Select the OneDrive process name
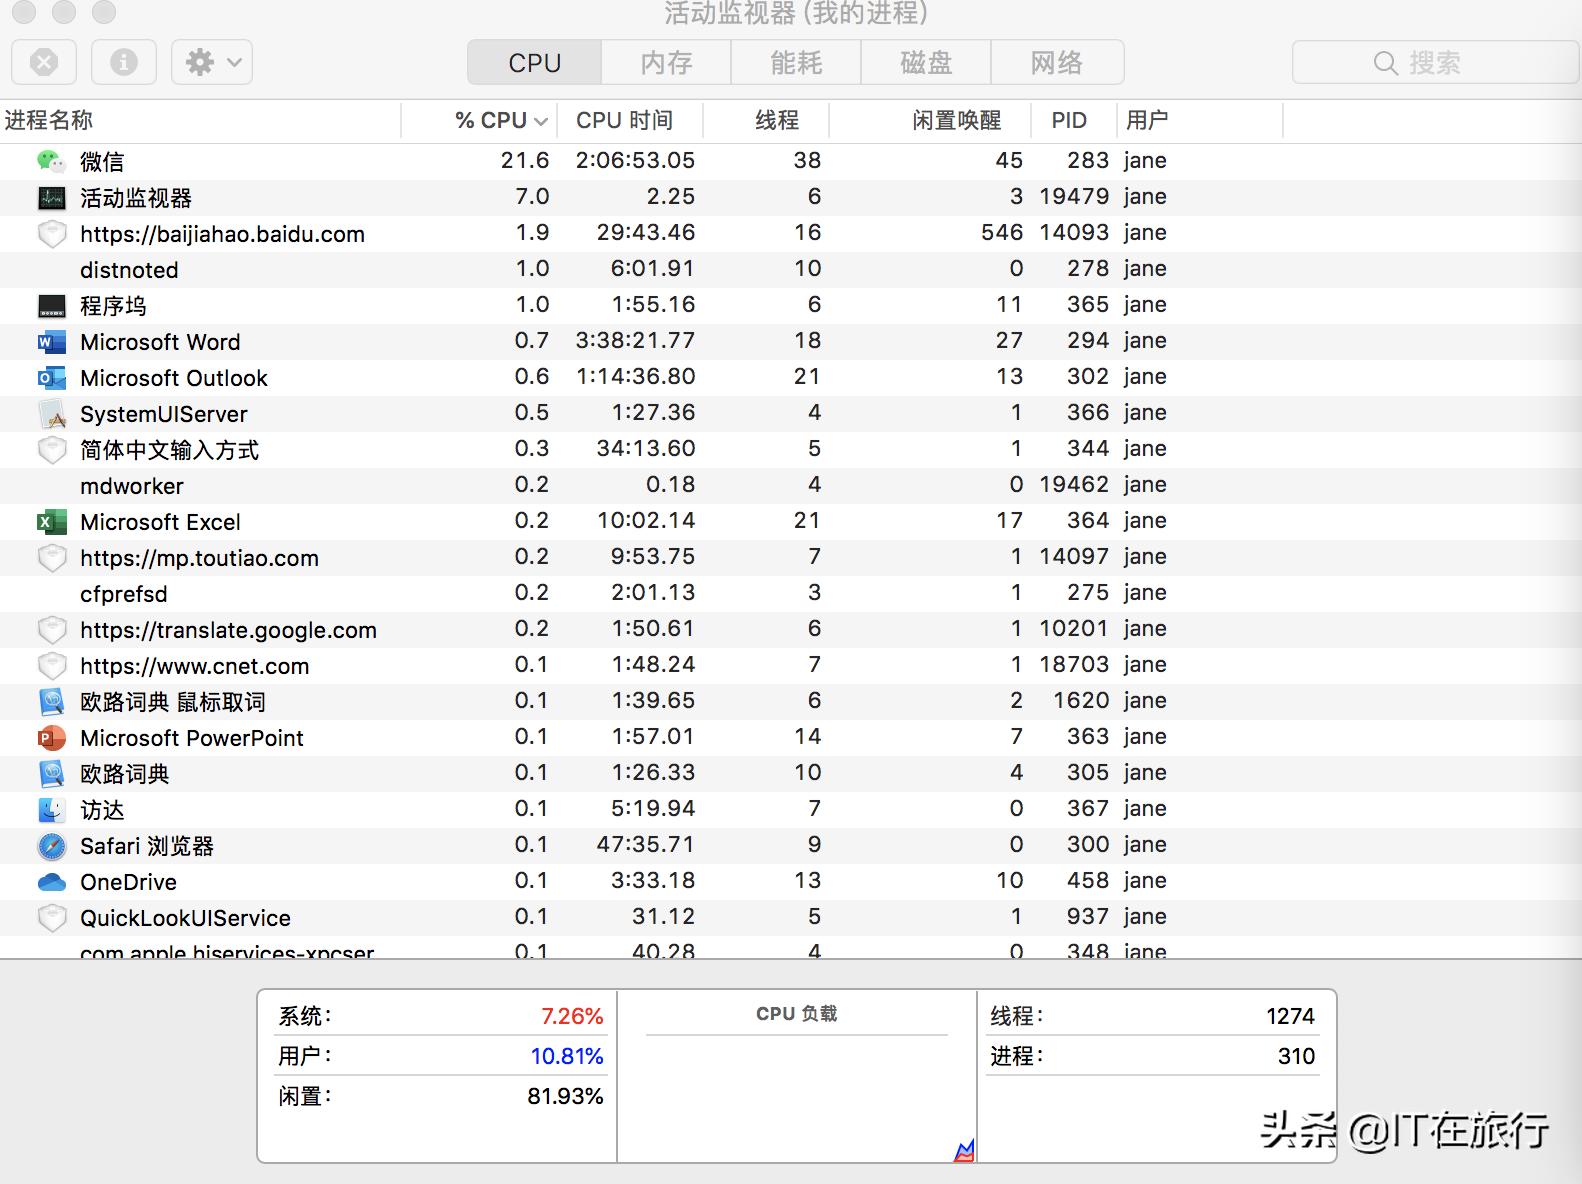Screen dimensions: 1582x1184 (128, 882)
